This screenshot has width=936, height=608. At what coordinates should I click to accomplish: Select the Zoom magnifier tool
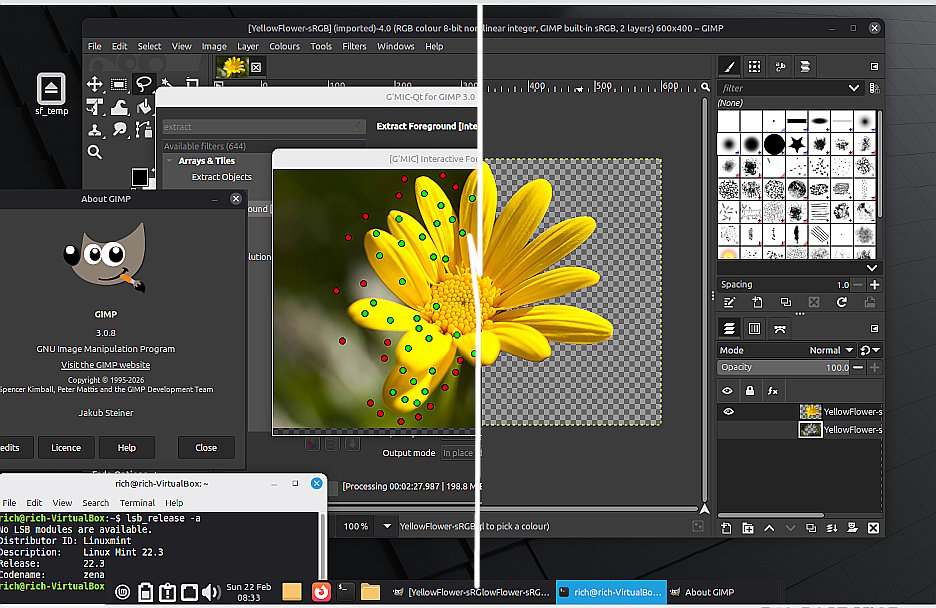coord(95,152)
